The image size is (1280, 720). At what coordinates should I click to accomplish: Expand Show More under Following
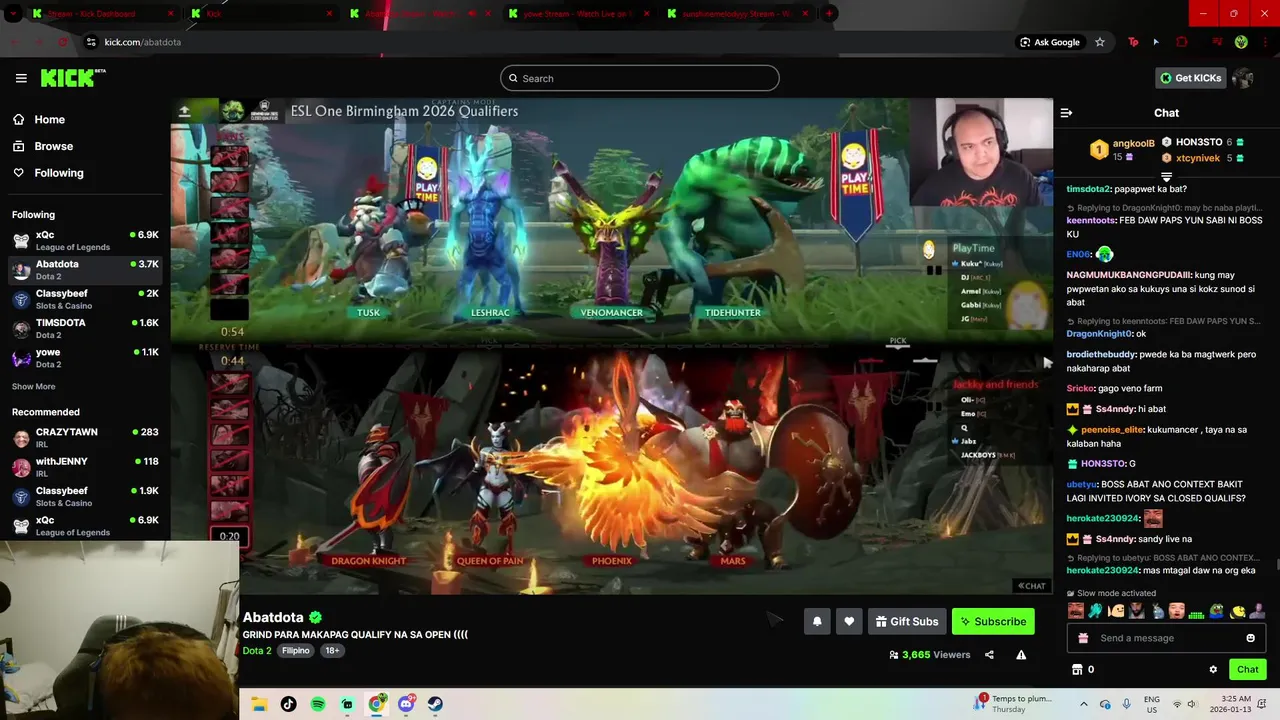click(33, 387)
